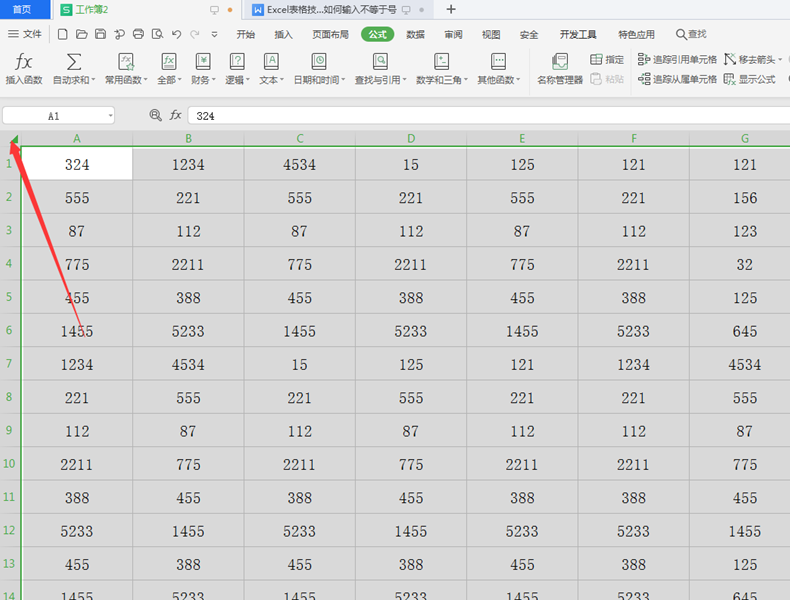Open the Other functions icon

pyautogui.click(x=498, y=61)
